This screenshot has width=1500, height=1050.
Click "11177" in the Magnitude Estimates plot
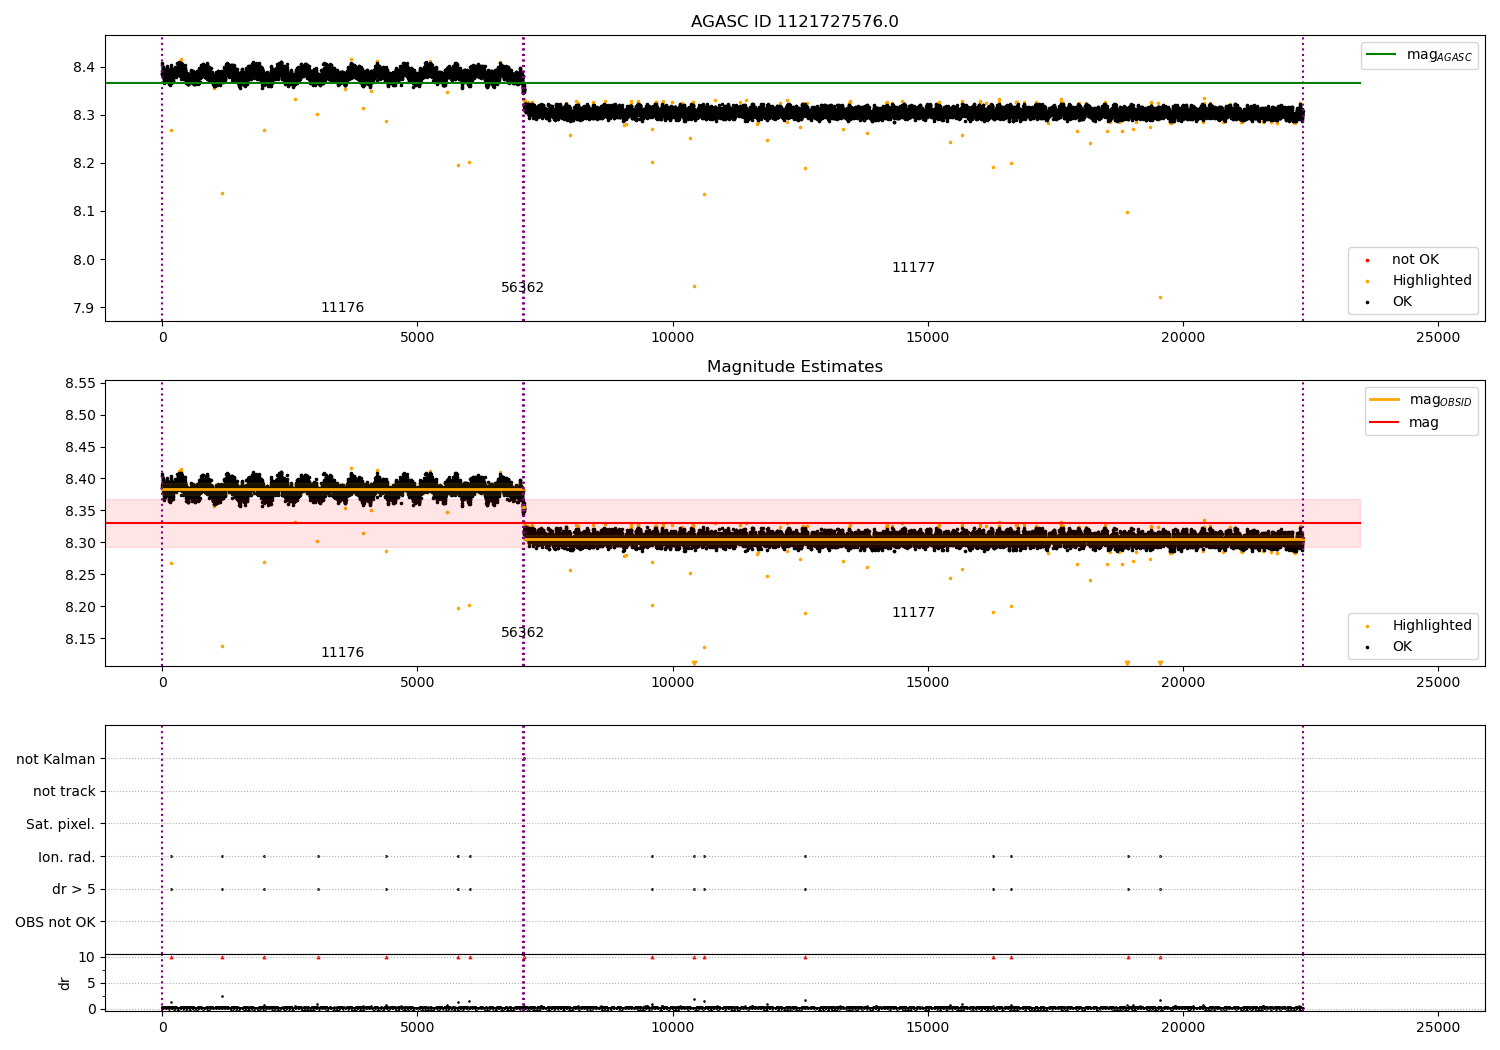pos(913,613)
